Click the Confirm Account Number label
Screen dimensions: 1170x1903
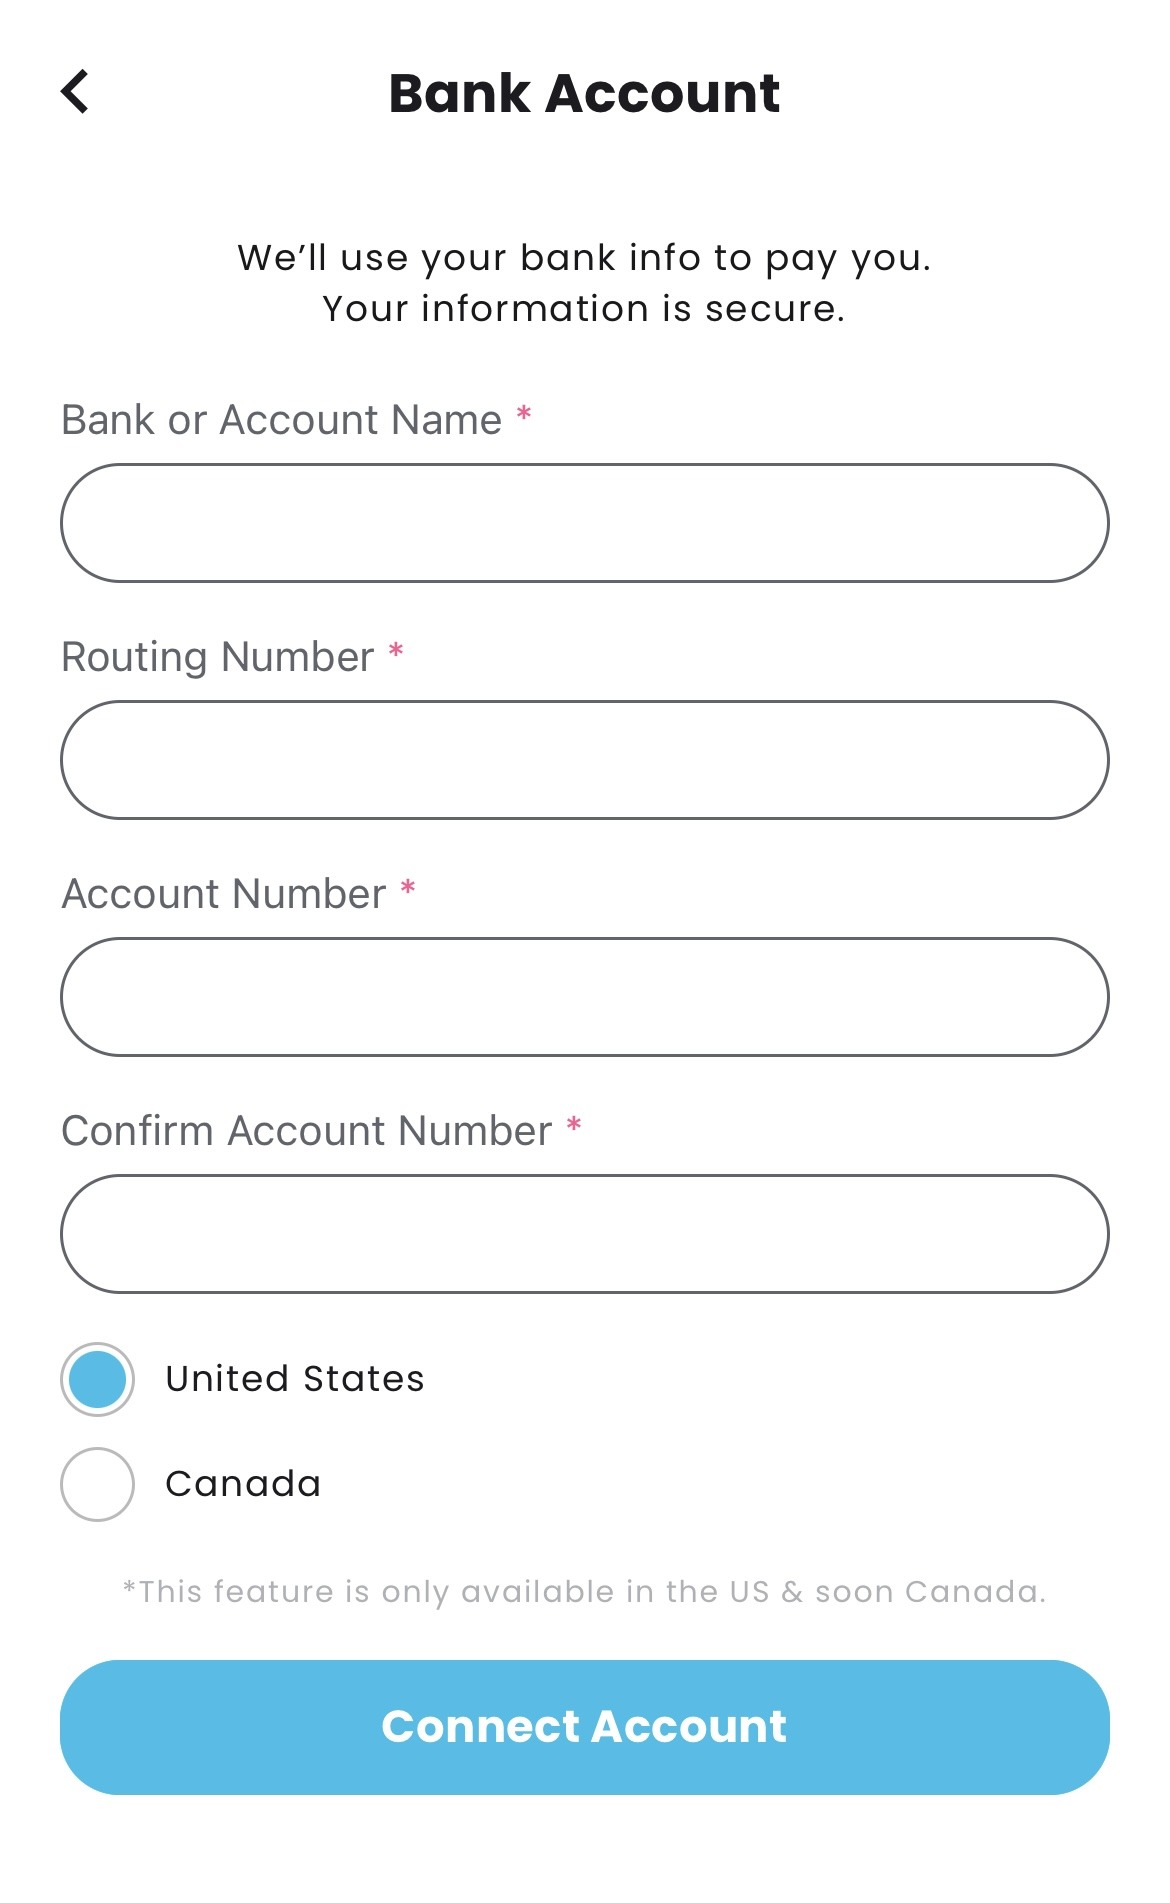coord(306,1131)
